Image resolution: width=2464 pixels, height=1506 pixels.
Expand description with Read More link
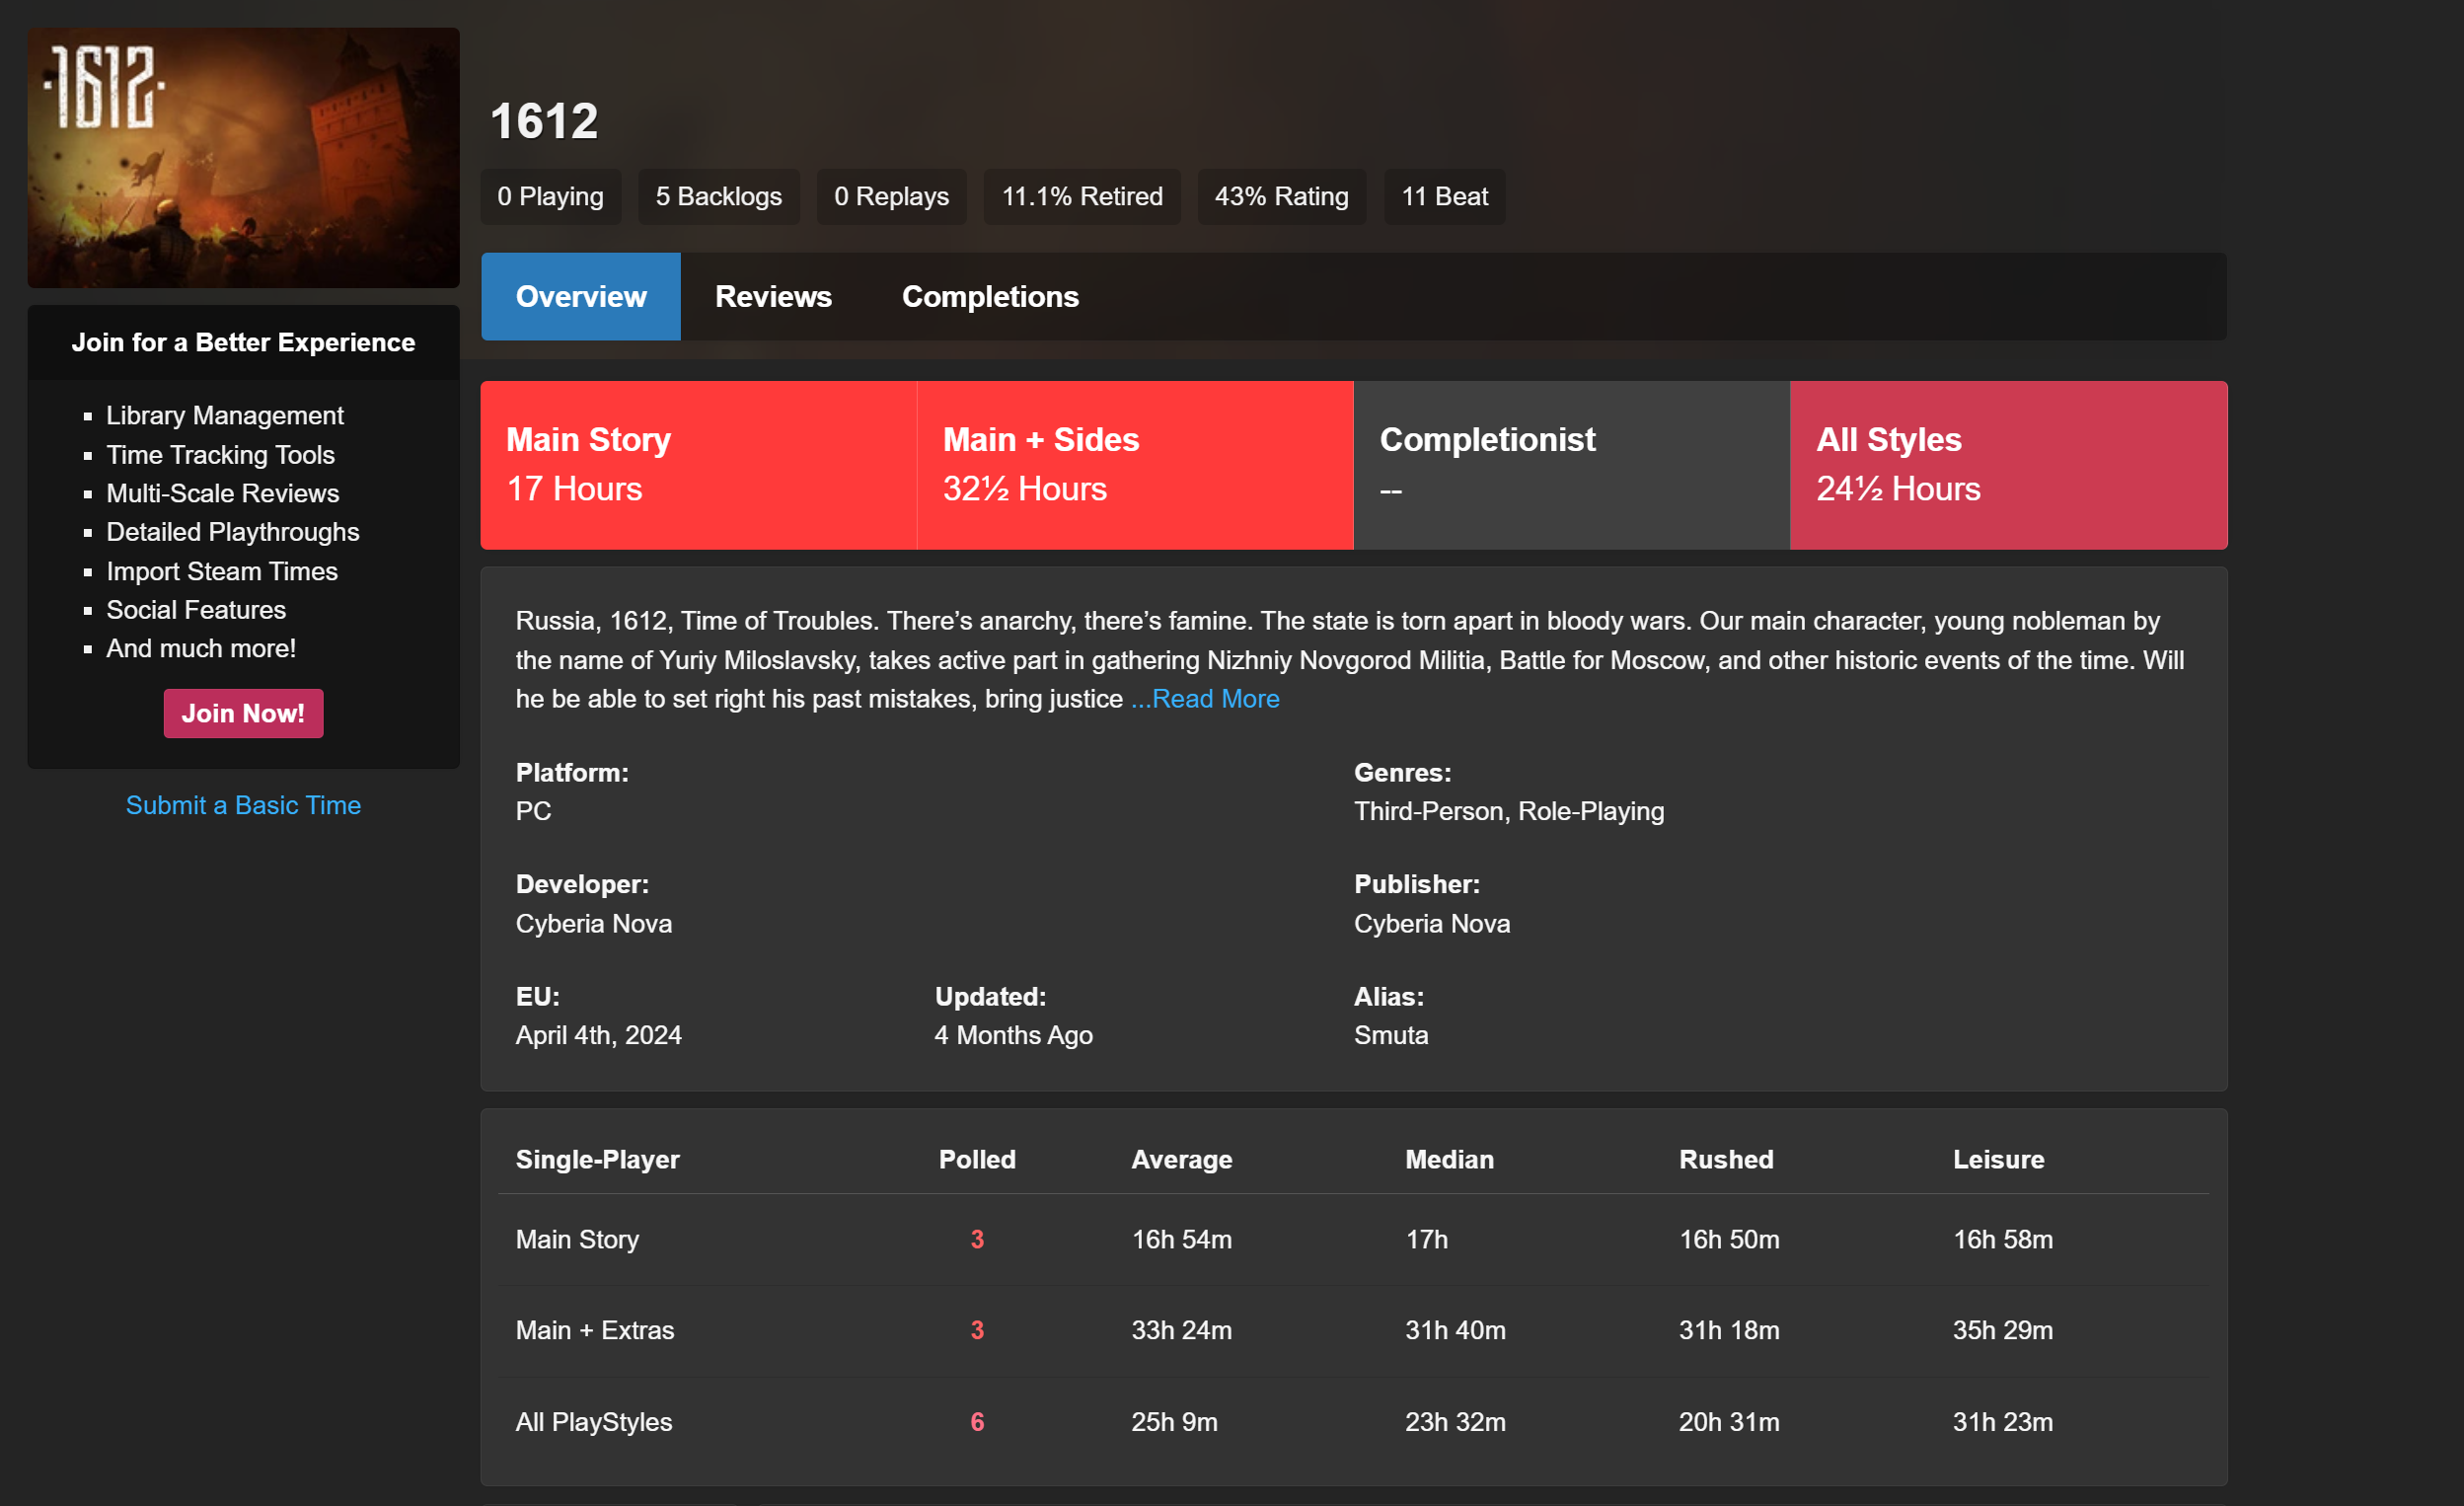click(1205, 699)
